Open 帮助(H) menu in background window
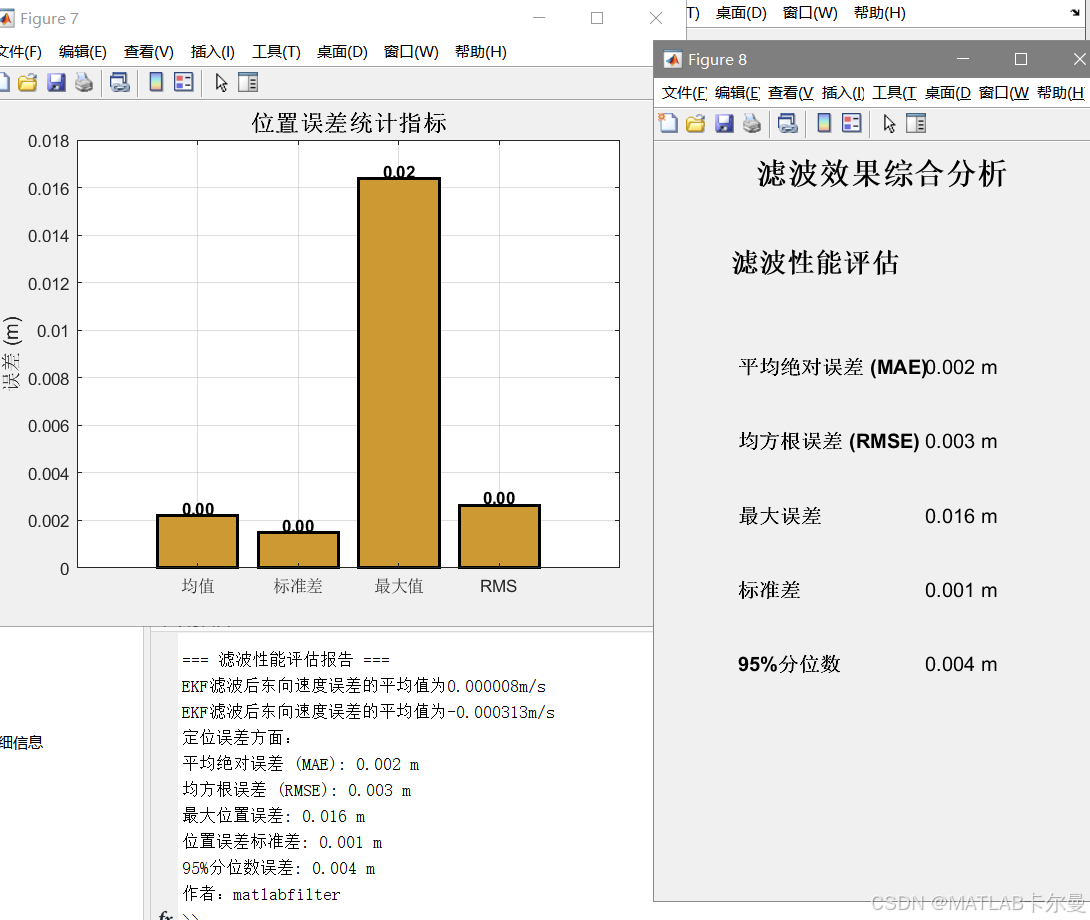The image size is (1090, 920). 879,13
